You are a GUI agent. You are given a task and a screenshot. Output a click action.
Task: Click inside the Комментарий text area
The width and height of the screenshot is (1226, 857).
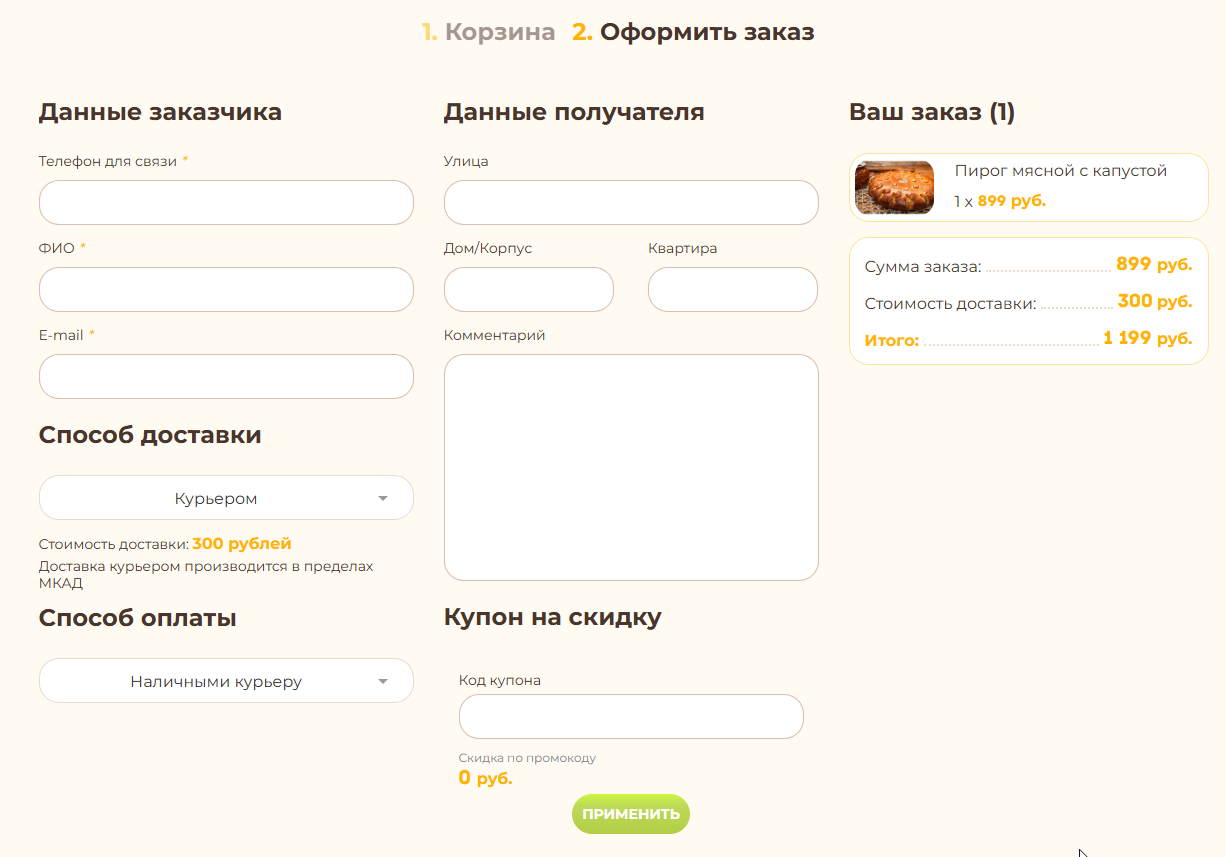(631, 467)
